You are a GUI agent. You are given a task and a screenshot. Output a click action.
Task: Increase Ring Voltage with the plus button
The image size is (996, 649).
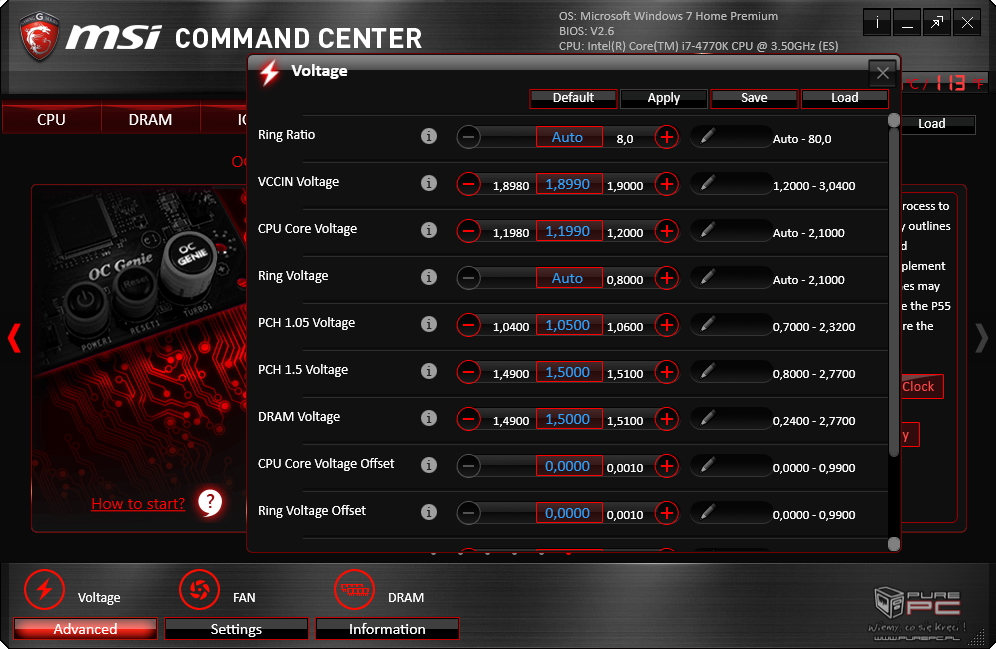tap(666, 278)
